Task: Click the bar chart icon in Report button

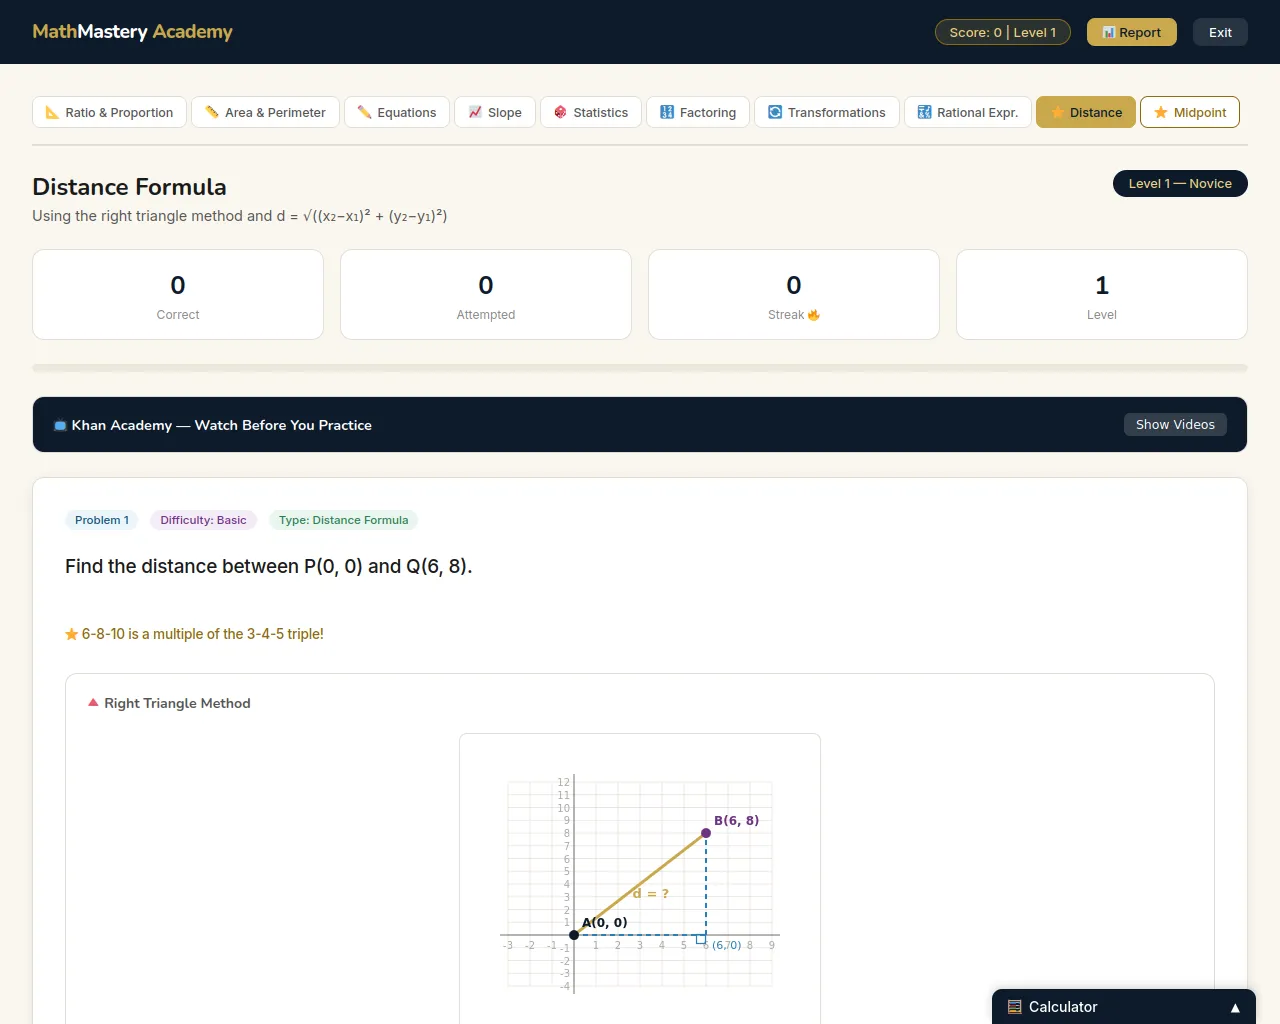Action: pyautogui.click(x=1108, y=32)
